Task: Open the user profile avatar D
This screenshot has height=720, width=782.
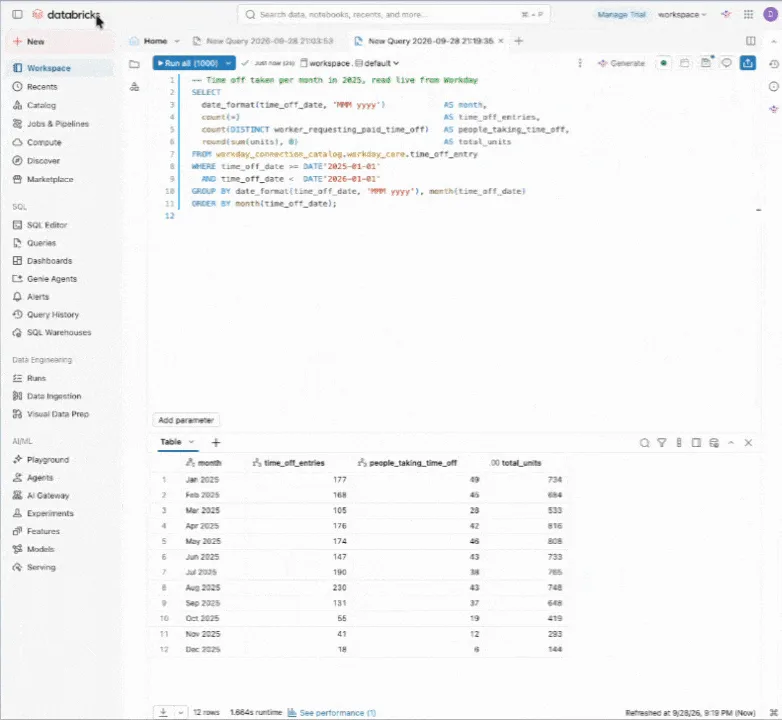Action: pyautogui.click(x=770, y=14)
